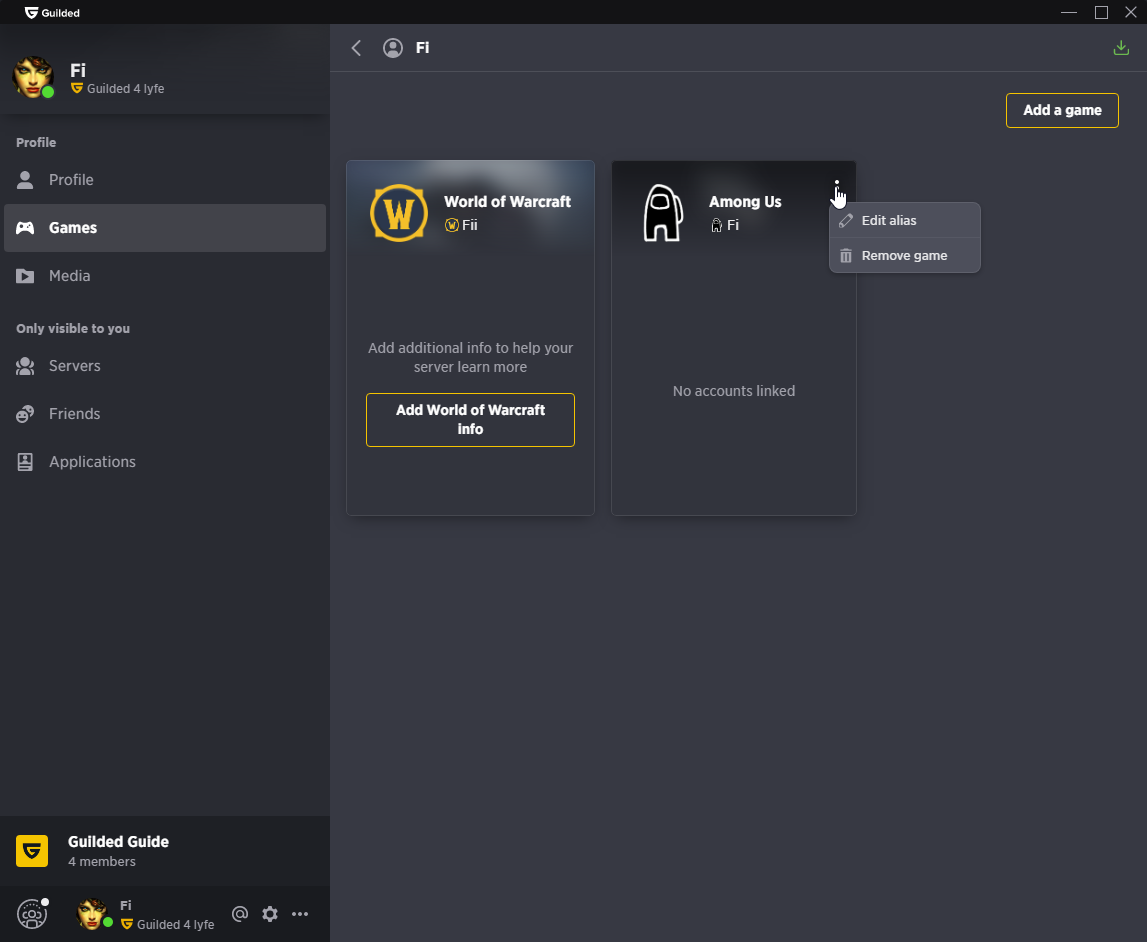Click the Fi avatar at top of sidebar
The height and width of the screenshot is (942, 1147).
[33, 76]
